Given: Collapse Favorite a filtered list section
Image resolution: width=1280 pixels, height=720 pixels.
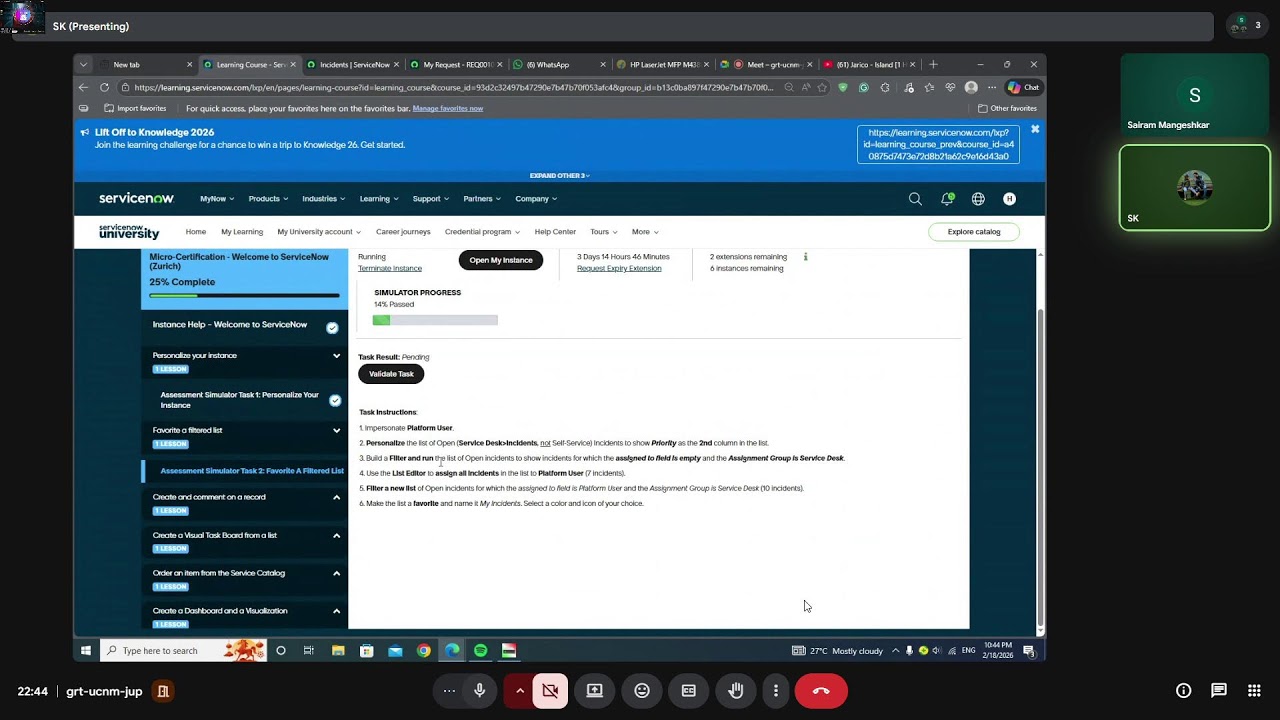Looking at the screenshot, I should [x=336, y=430].
